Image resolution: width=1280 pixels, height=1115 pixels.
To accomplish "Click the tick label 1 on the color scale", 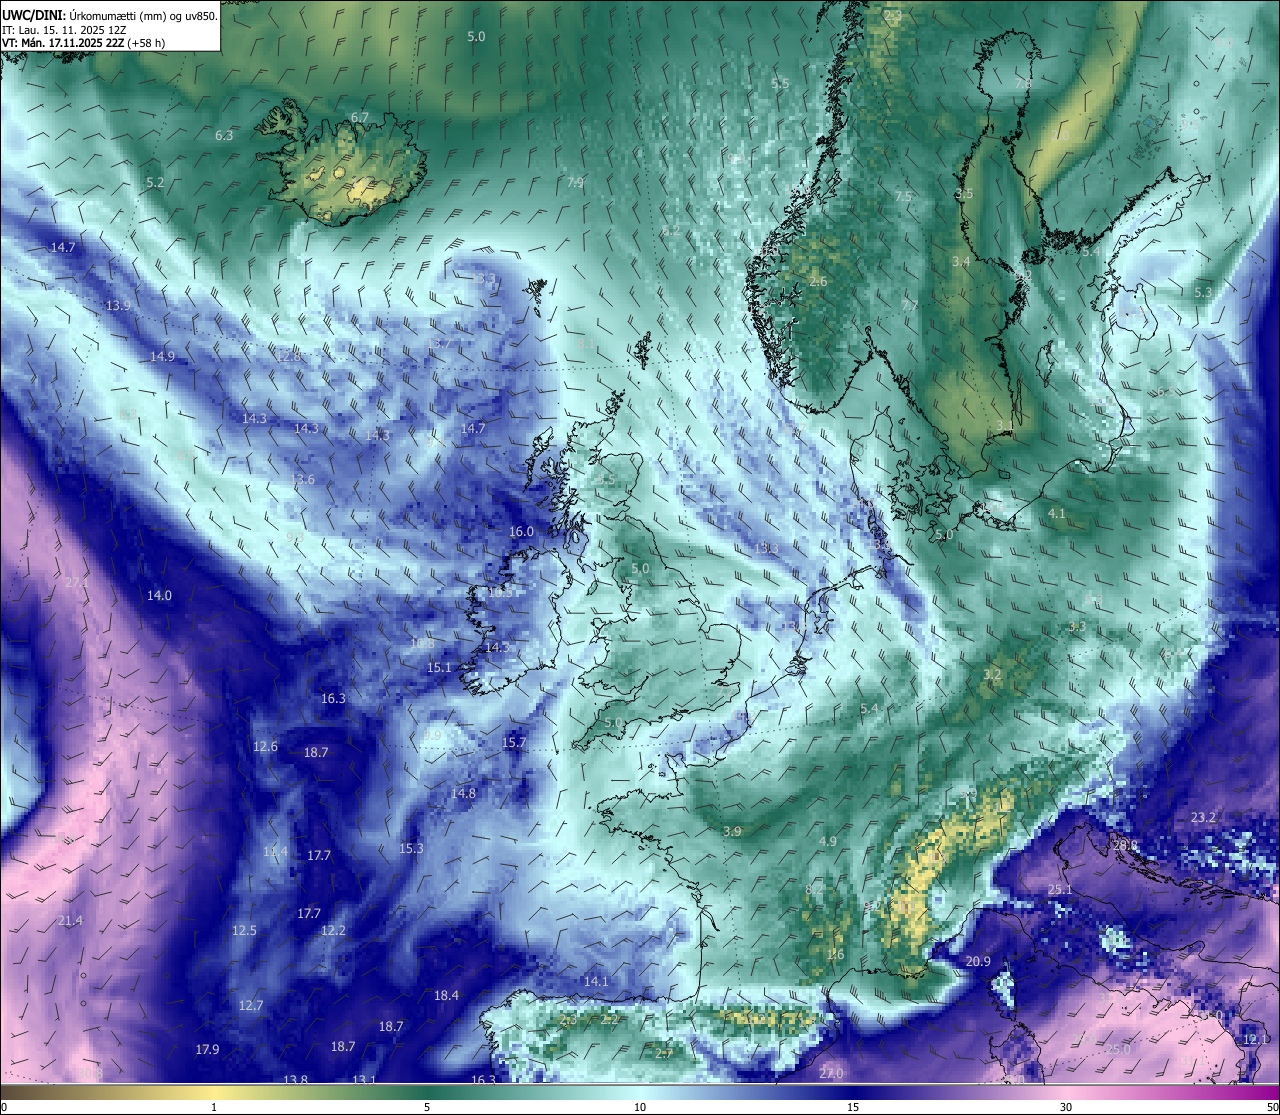I will [x=214, y=1107].
